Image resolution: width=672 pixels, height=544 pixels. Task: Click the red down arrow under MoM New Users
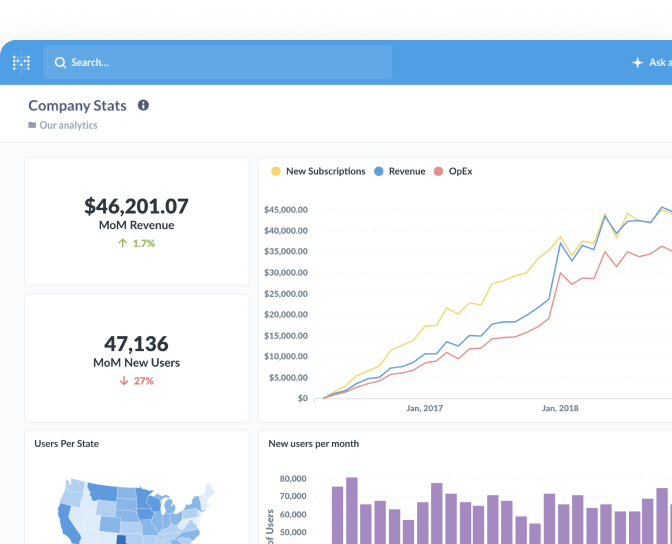[x=124, y=381]
